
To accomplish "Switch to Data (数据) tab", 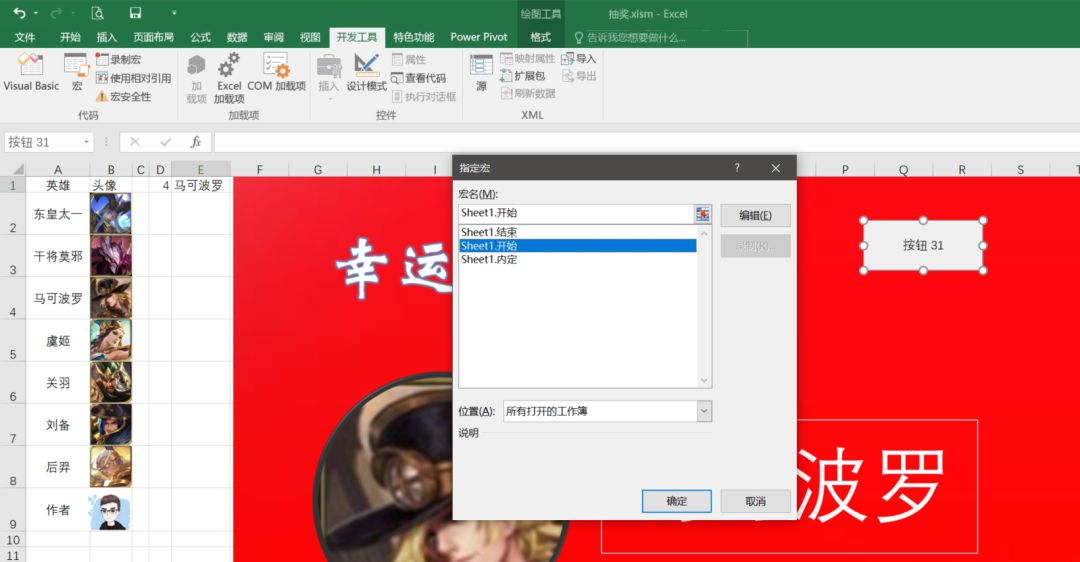I will point(237,37).
